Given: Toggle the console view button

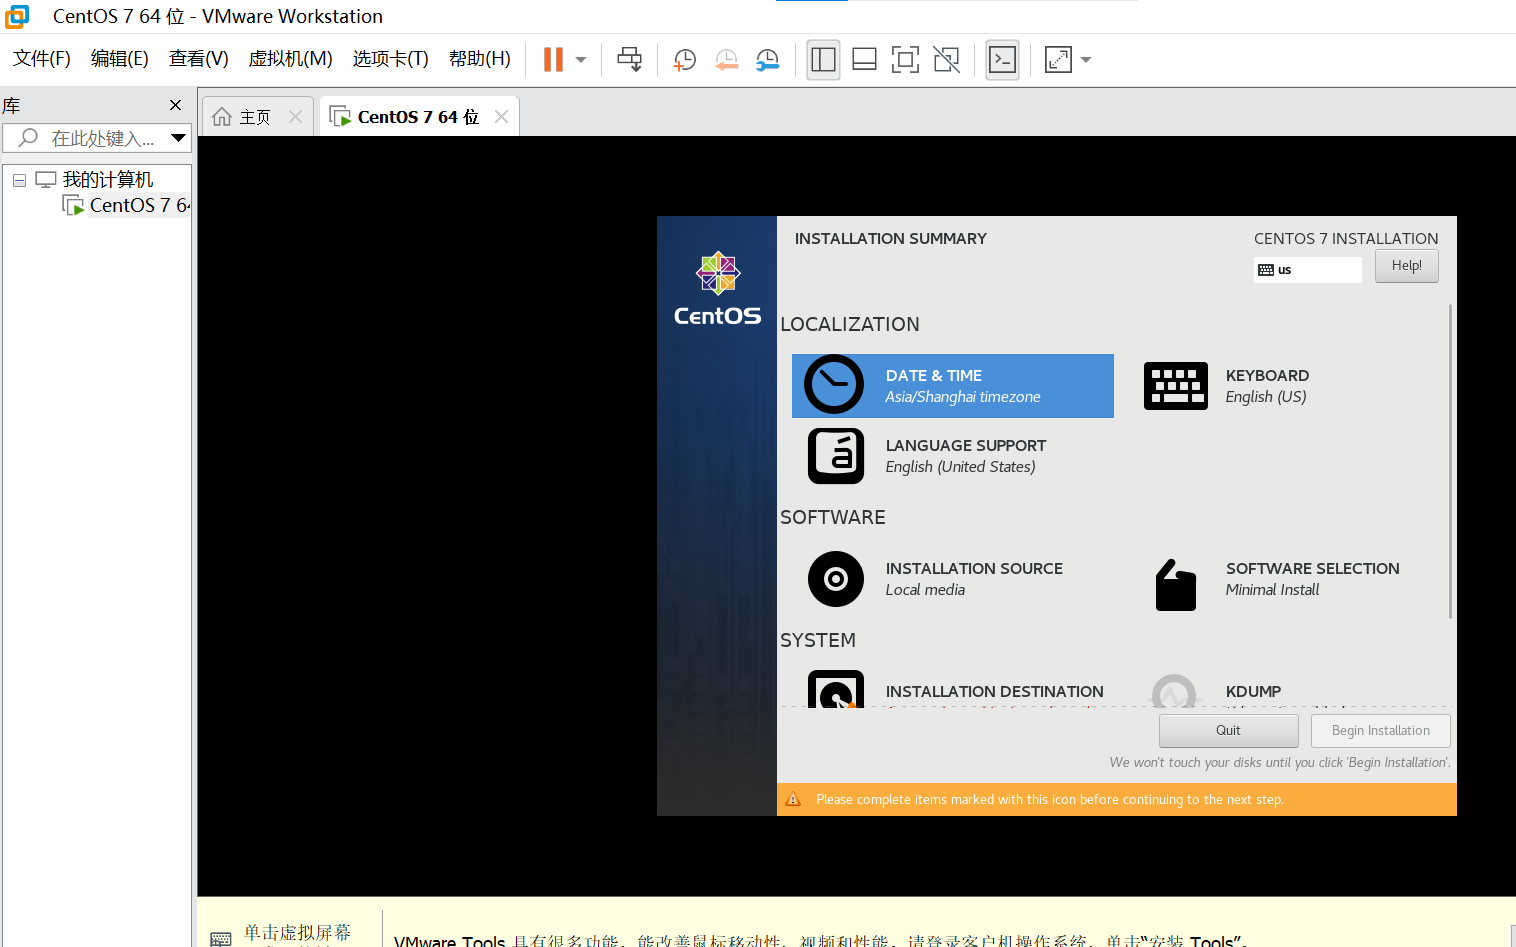Looking at the screenshot, I should click(x=1002, y=60).
